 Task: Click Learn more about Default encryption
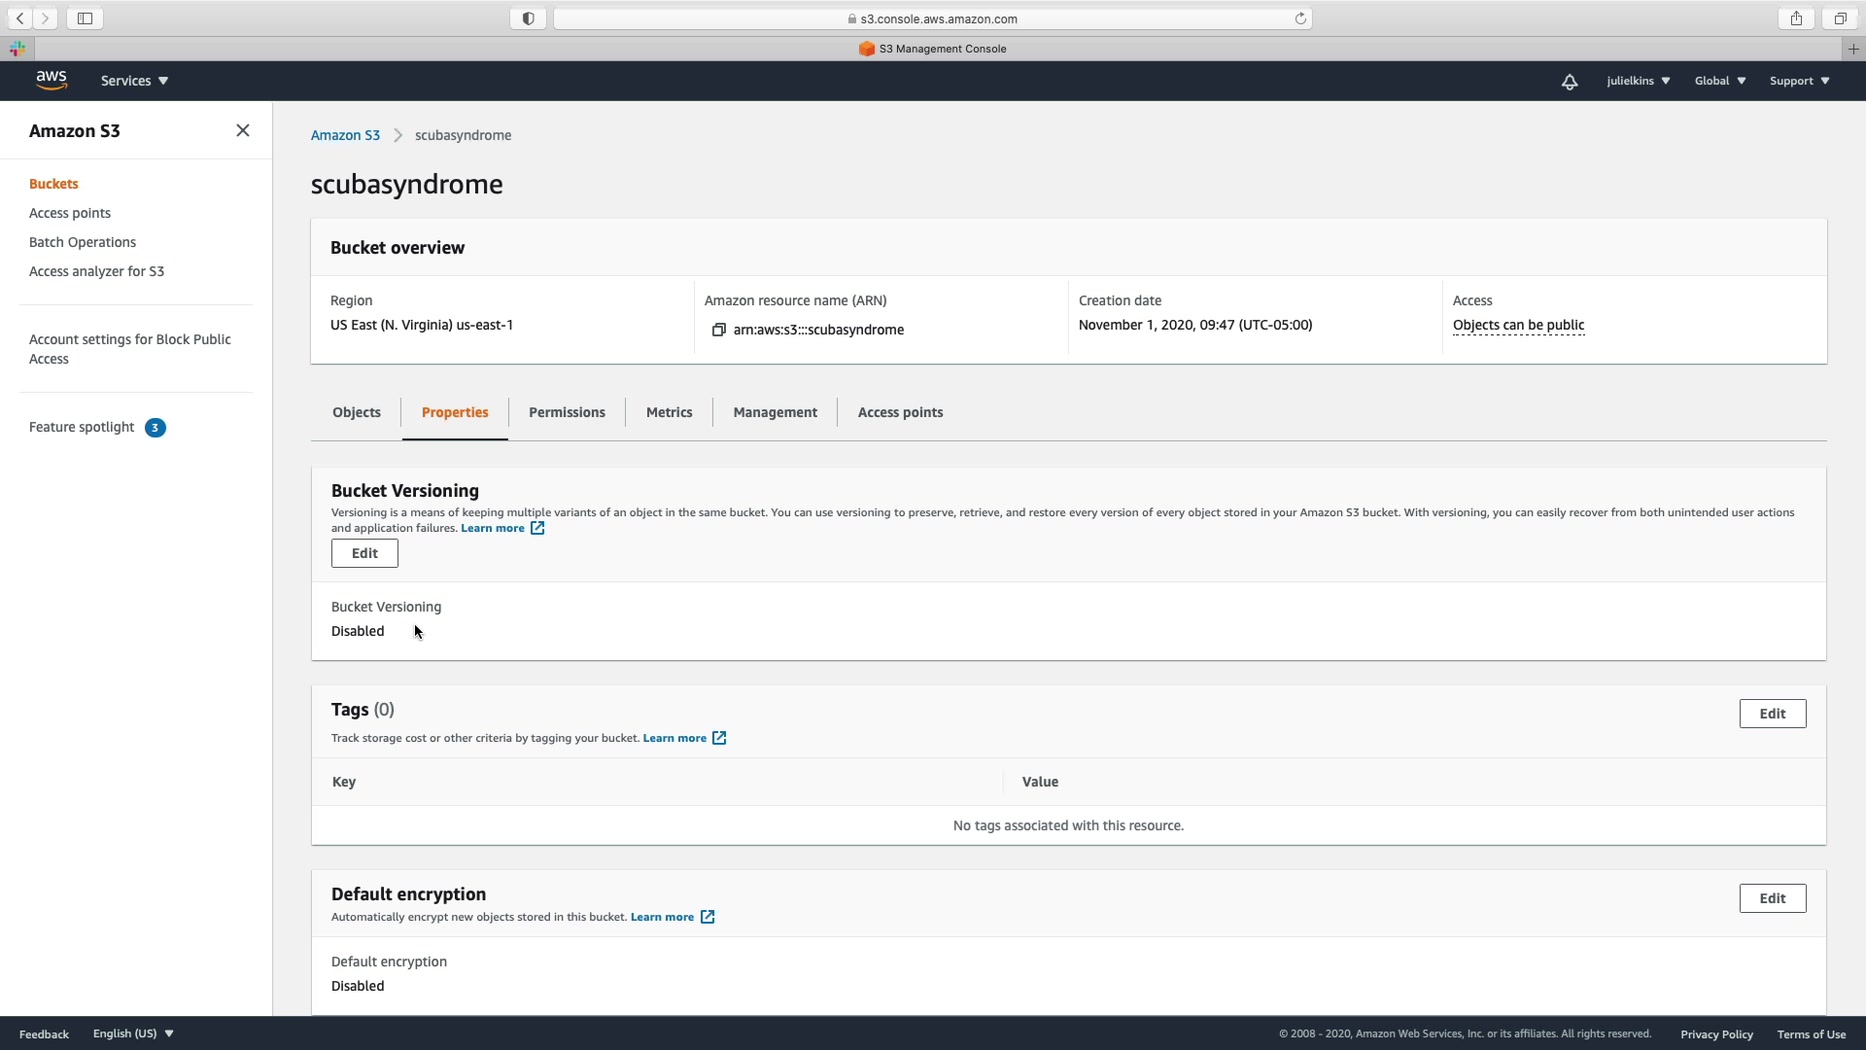(x=662, y=917)
